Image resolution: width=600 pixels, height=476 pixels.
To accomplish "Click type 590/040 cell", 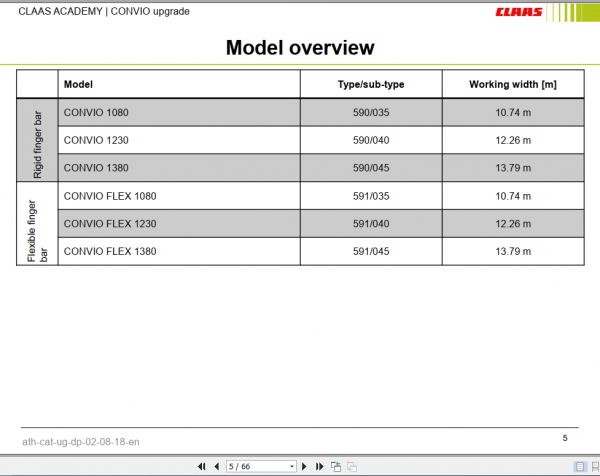I will pos(371,140).
